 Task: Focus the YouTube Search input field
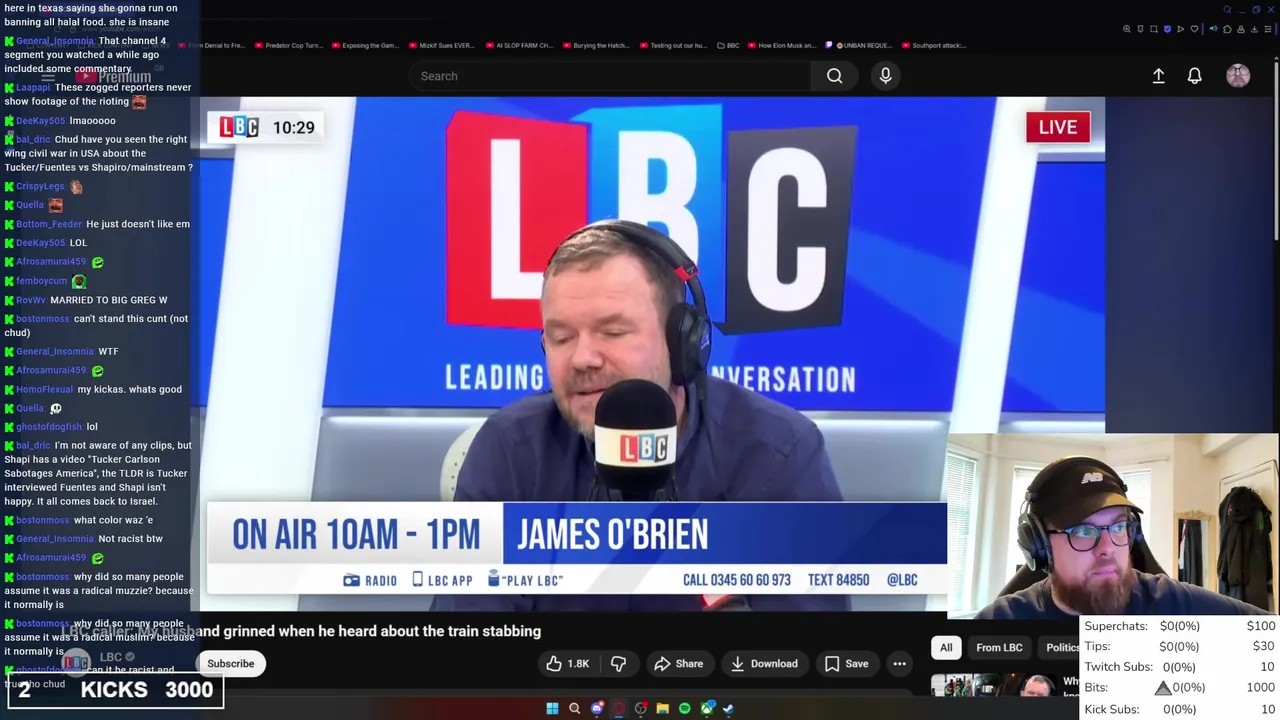(x=610, y=76)
